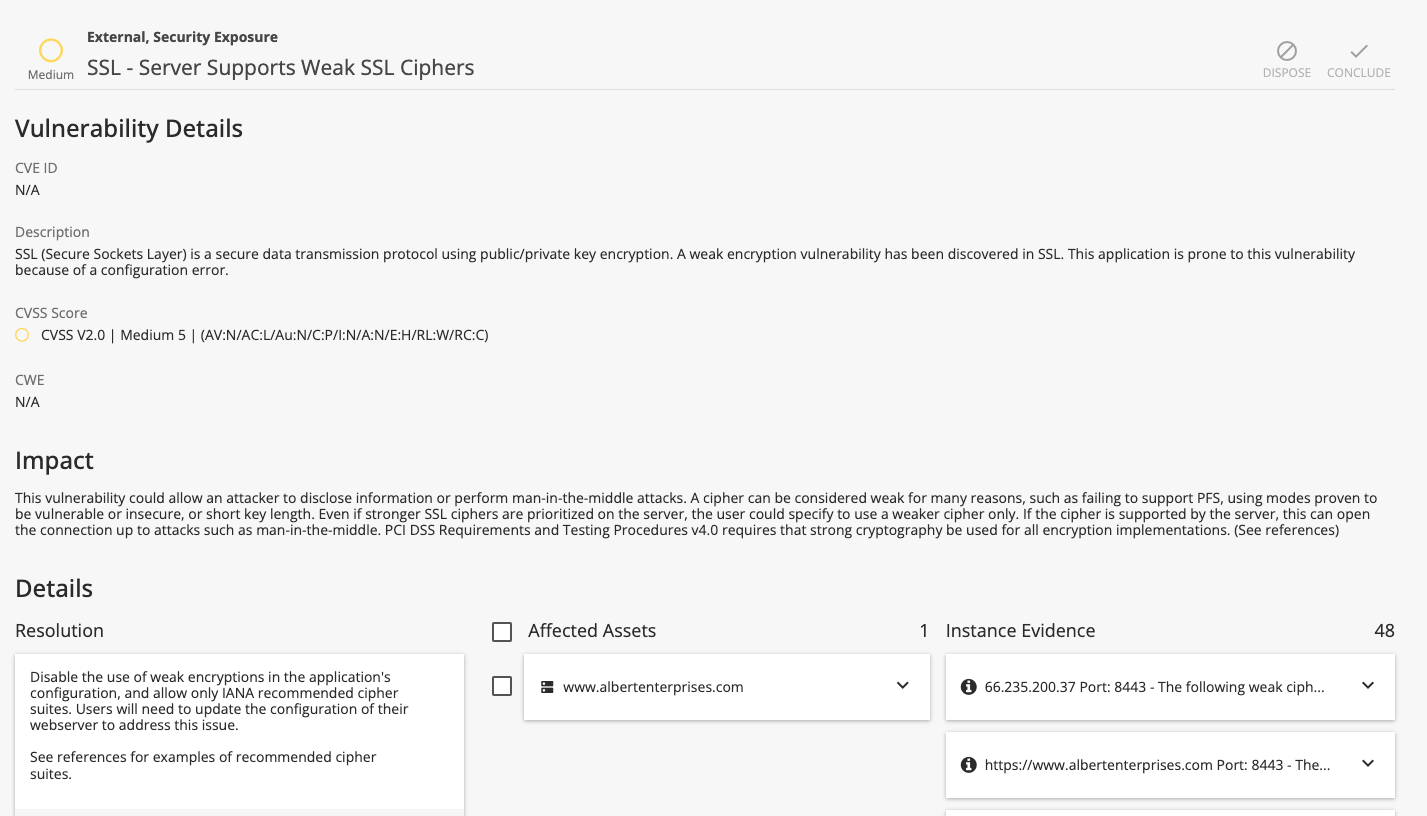The height and width of the screenshot is (816, 1427).
Task: Click info icon on 66.235.200.37 evidence
Action: [968, 687]
